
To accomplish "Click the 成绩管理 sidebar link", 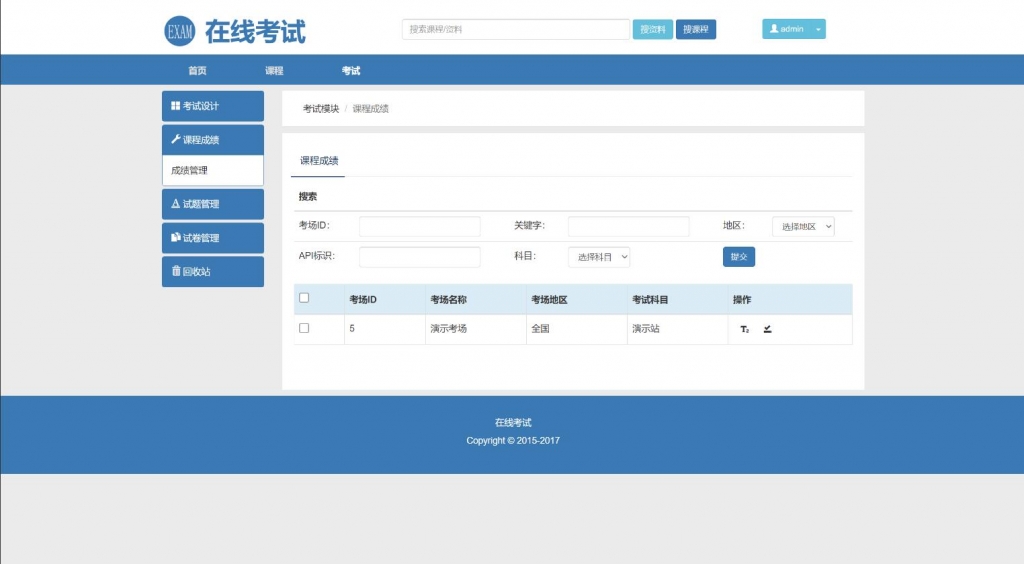I will pos(190,171).
